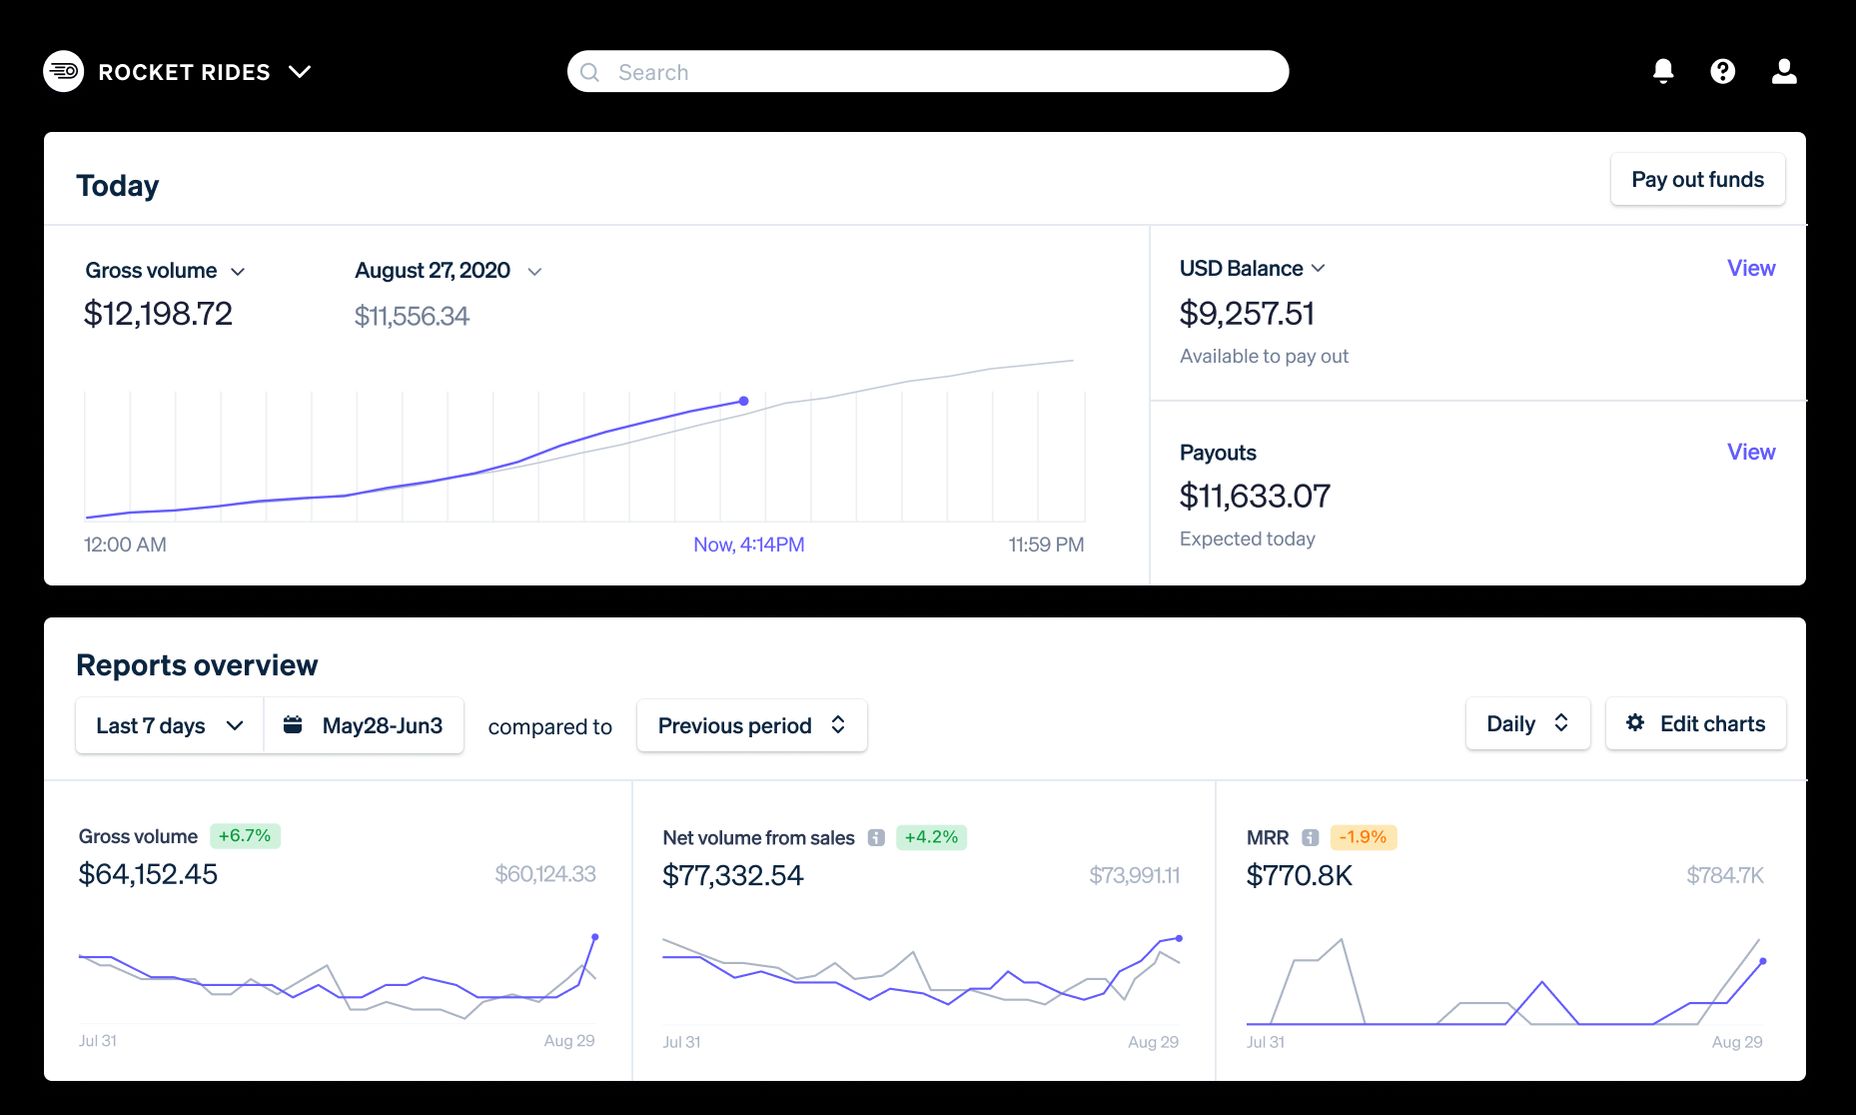Click the -1.9% MRR badge
Screen dimensions: 1856x1115
(x=1363, y=837)
